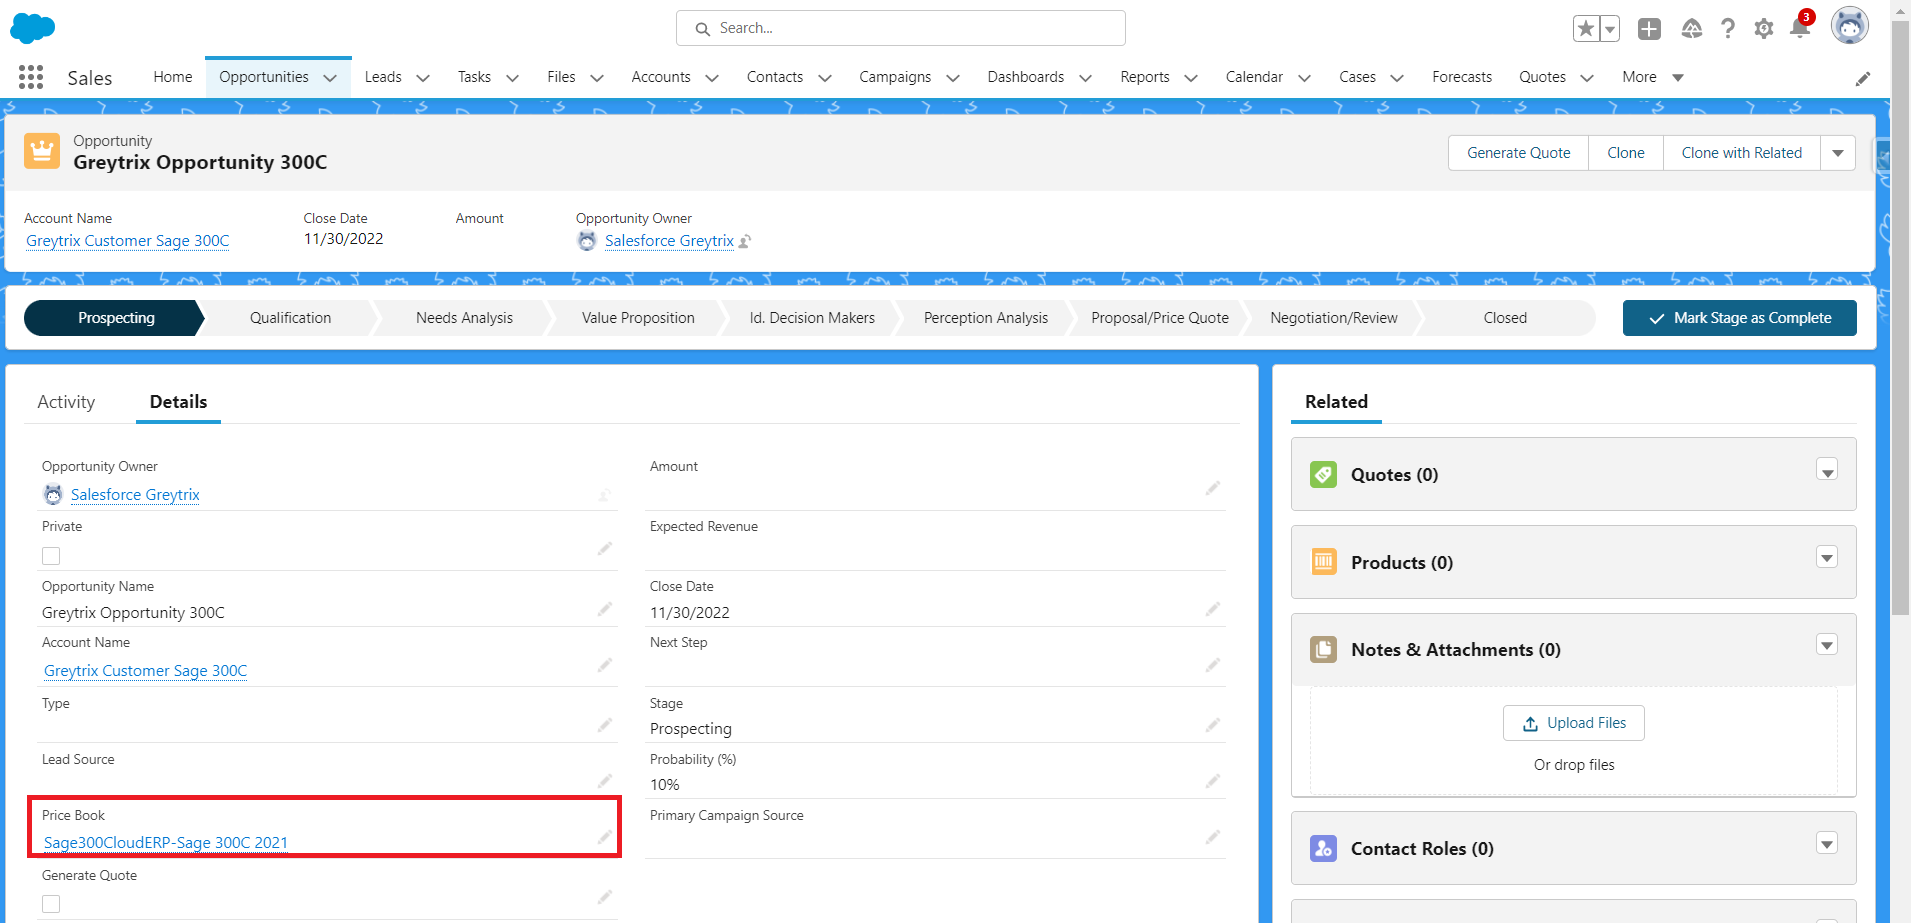Edit the Account Name pencil
Viewport: 1911px width, 923px height.
[x=605, y=664]
